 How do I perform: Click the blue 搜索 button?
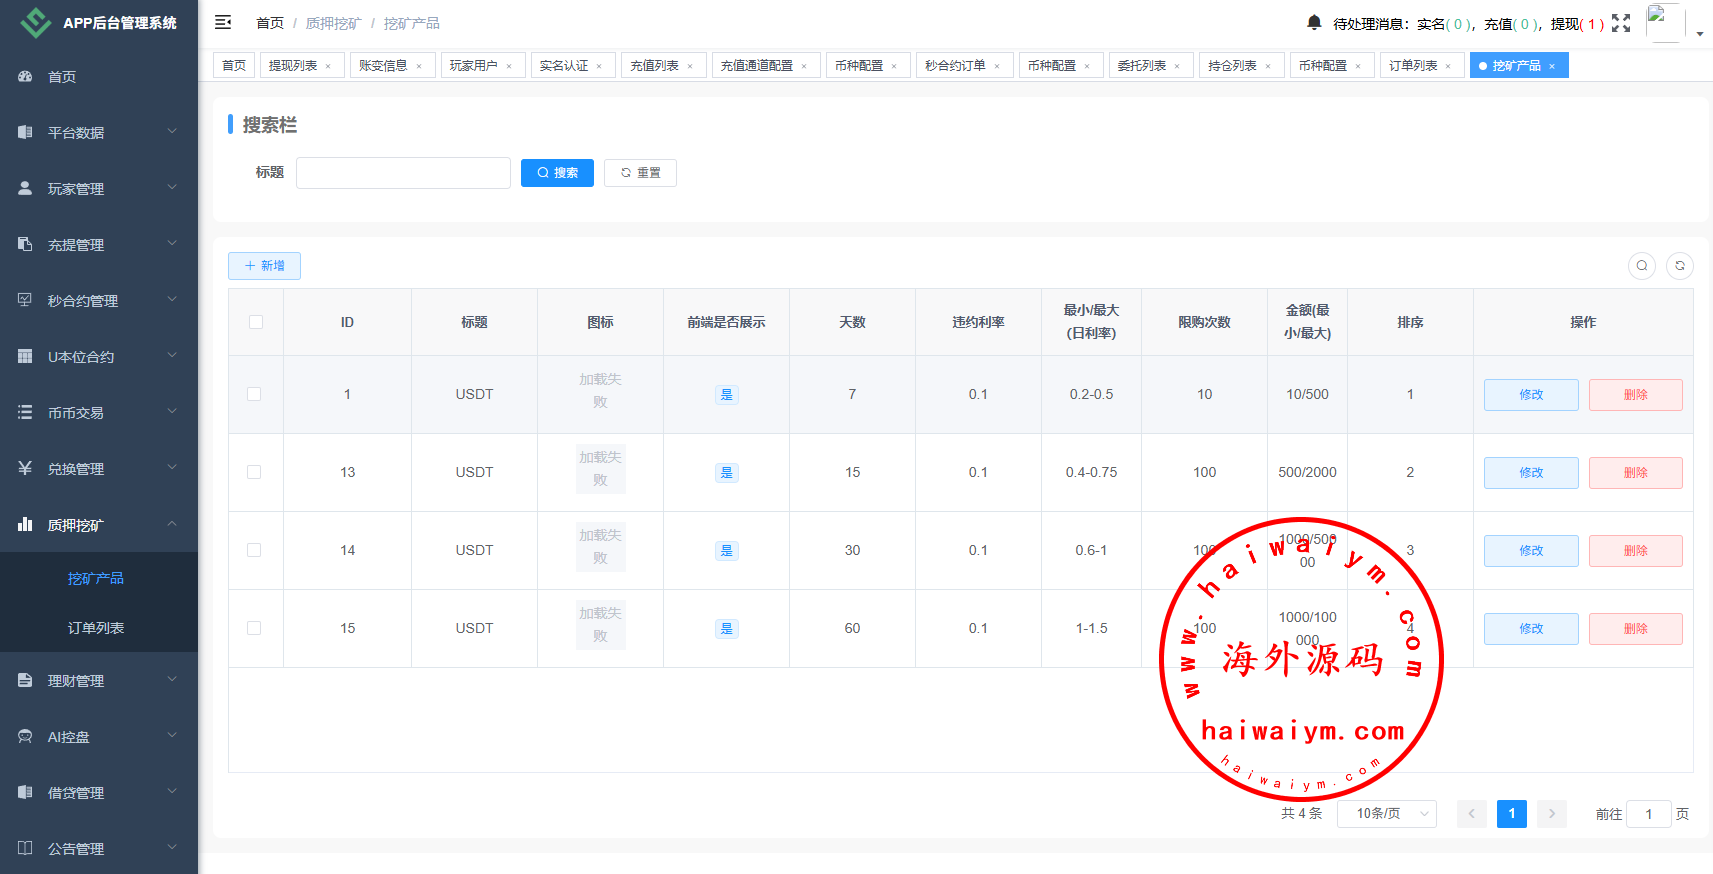tap(557, 173)
